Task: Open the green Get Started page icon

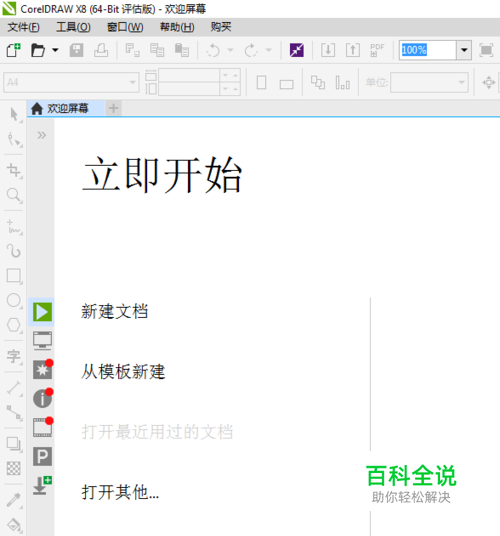Action: (x=42, y=312)
